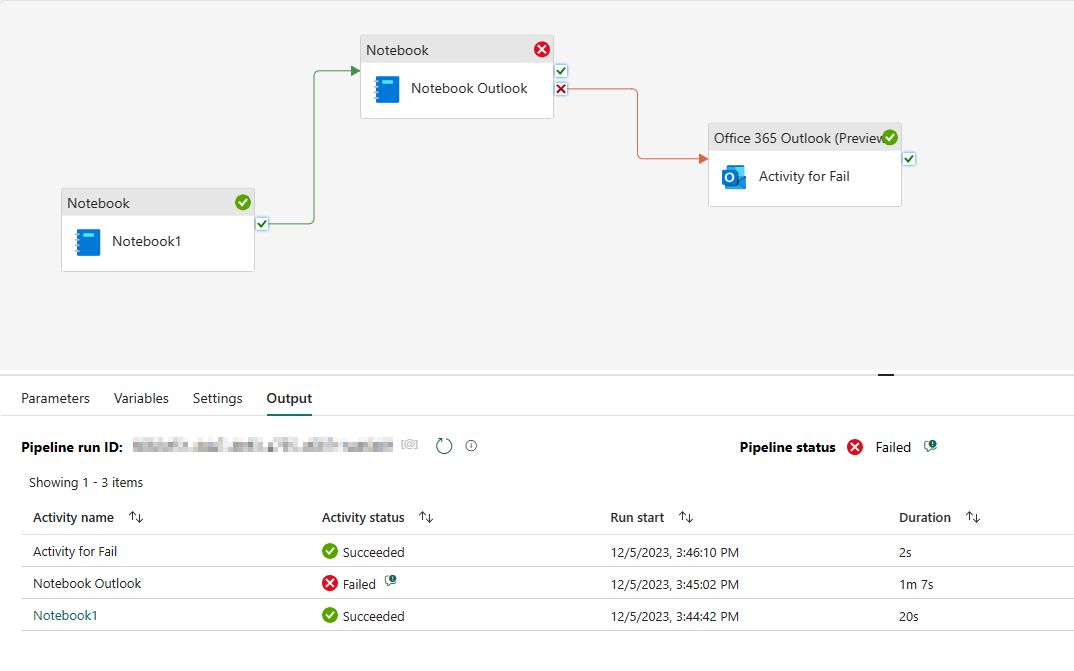
Task: Click the Outlook icon in Activity for Fail
Action: [734, 177]
